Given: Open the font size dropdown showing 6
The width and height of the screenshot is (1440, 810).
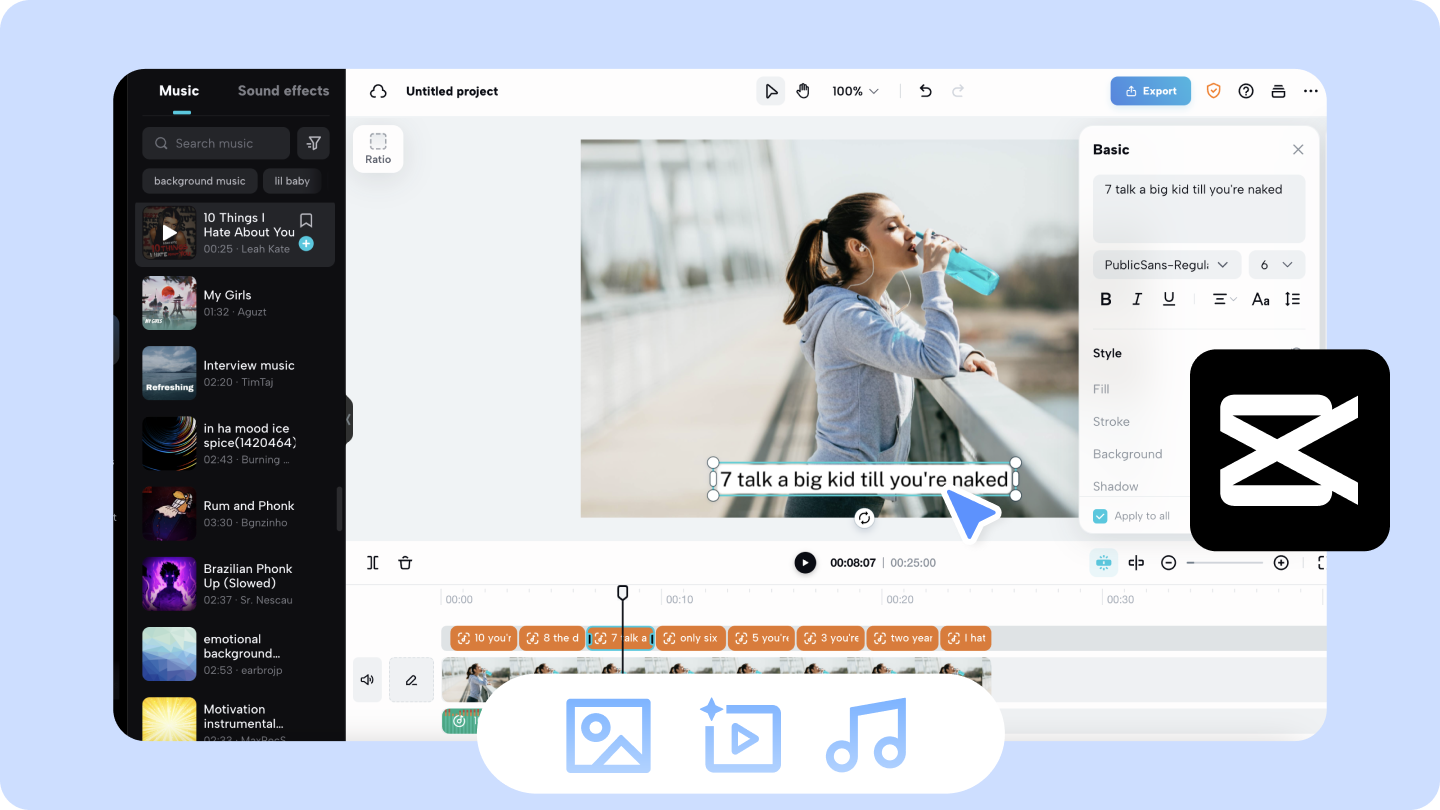Looking at the screenshot, I should click(1277, 265).
